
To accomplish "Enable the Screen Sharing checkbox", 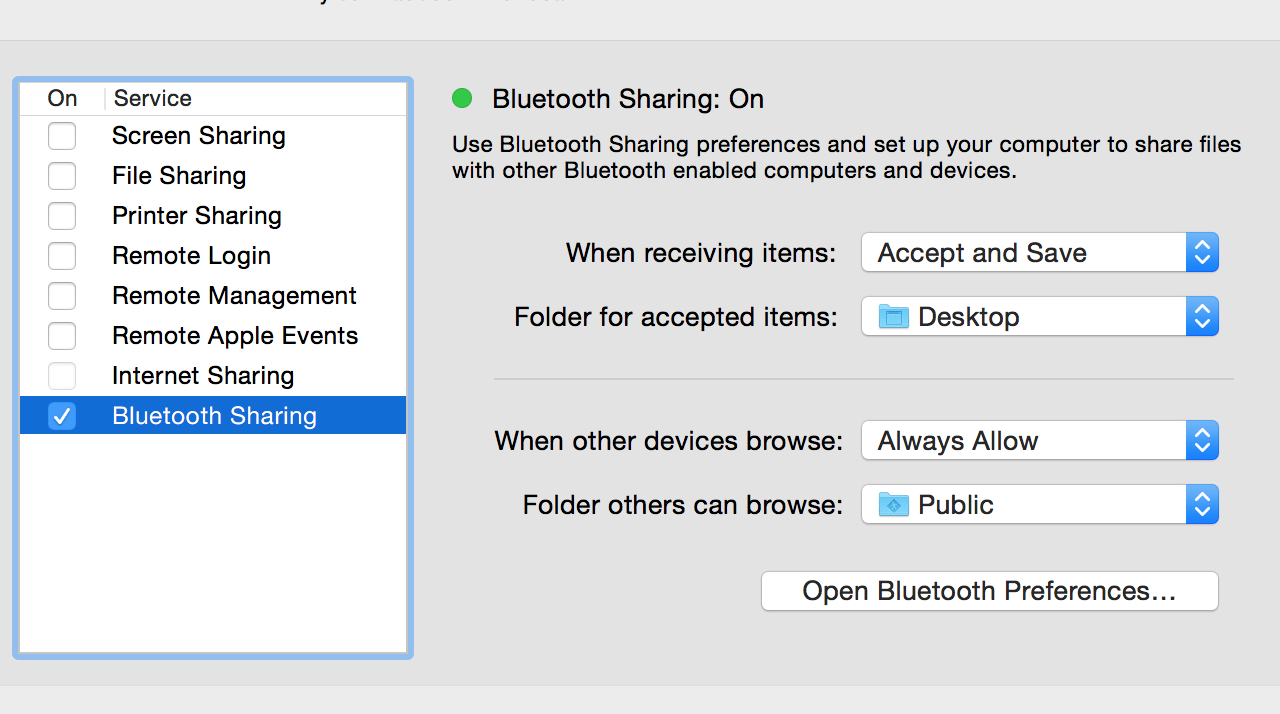I will point(62,136).
